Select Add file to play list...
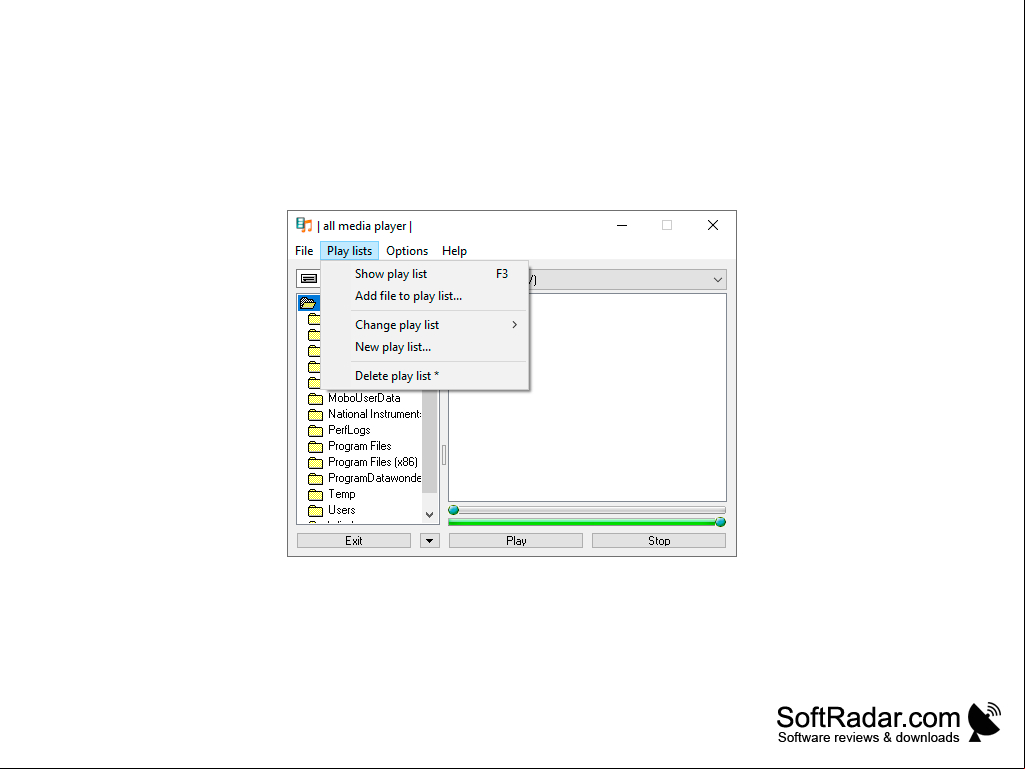The width and height of the screenshot is (1025, 769). [425, 296]
